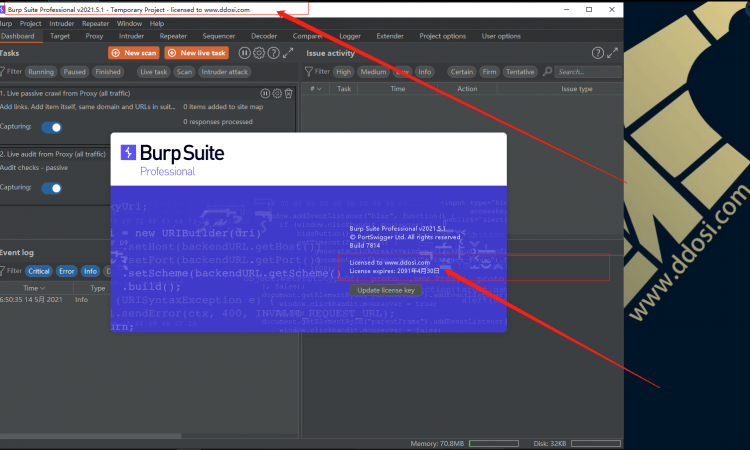750x450 pixels.
Task: Open task execution settings gear in Tasks header
Action: pyautogui.click(x=259, y=53)
